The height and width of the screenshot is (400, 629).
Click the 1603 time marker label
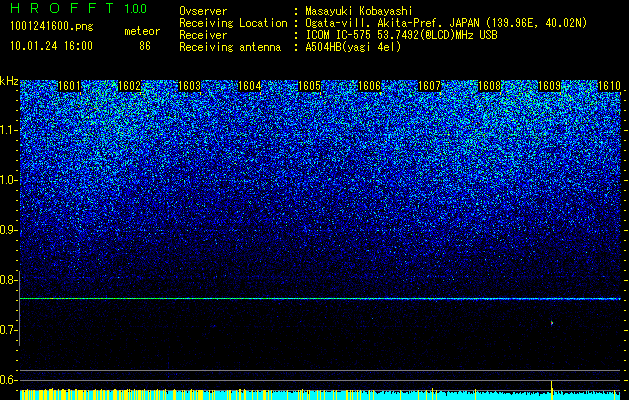tap(189, 86)
